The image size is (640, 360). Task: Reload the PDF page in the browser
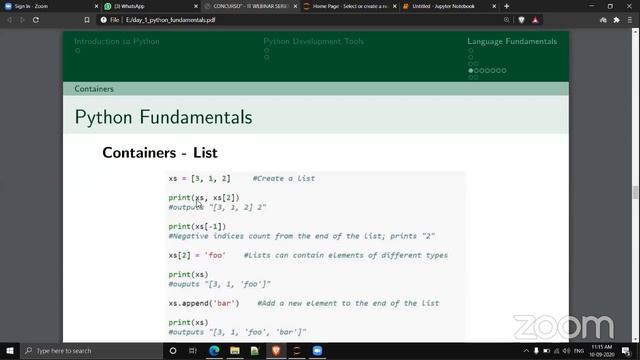(36, 20)
